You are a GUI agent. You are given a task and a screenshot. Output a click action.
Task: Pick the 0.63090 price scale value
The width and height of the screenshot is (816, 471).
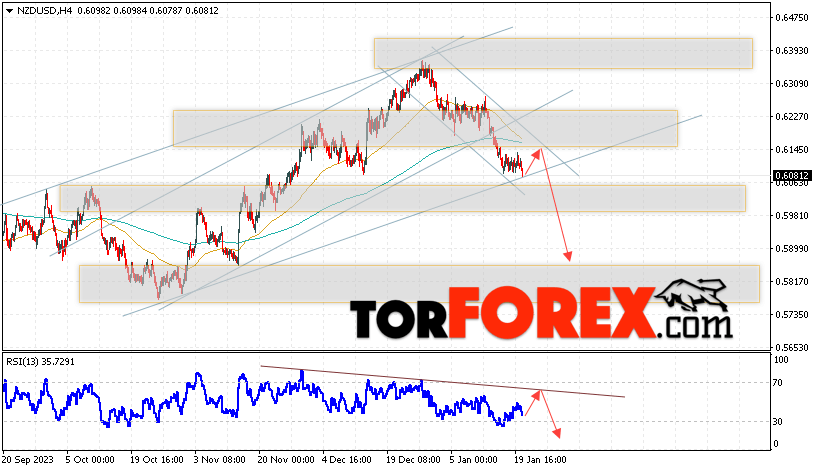click(x=792, y=83)
